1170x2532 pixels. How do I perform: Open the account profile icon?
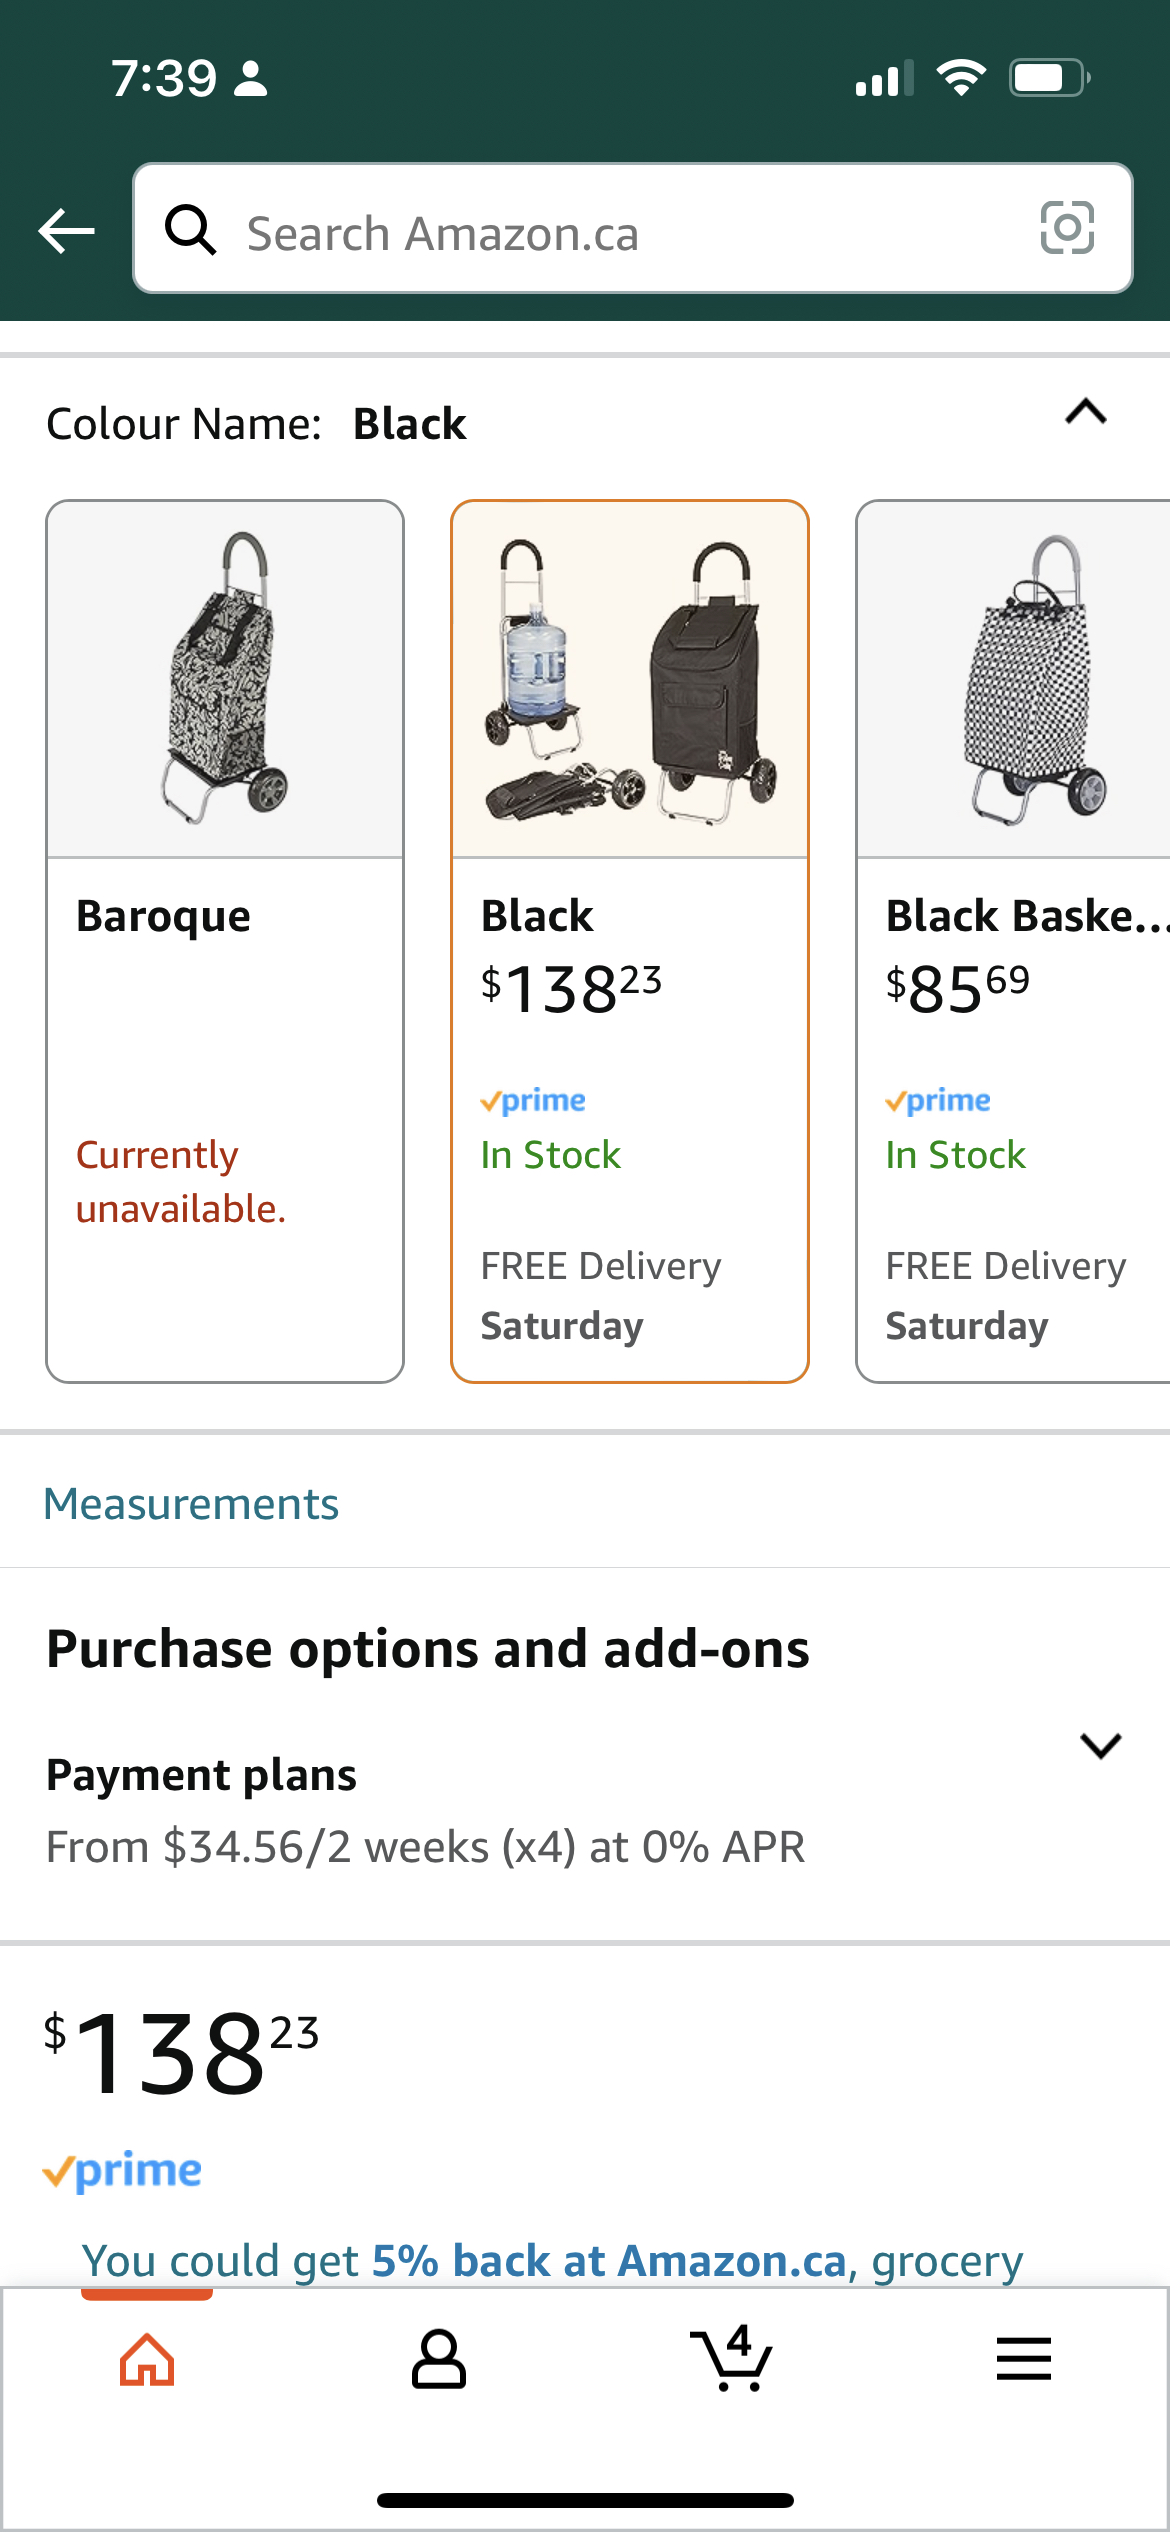click(x=439, y=2360)
